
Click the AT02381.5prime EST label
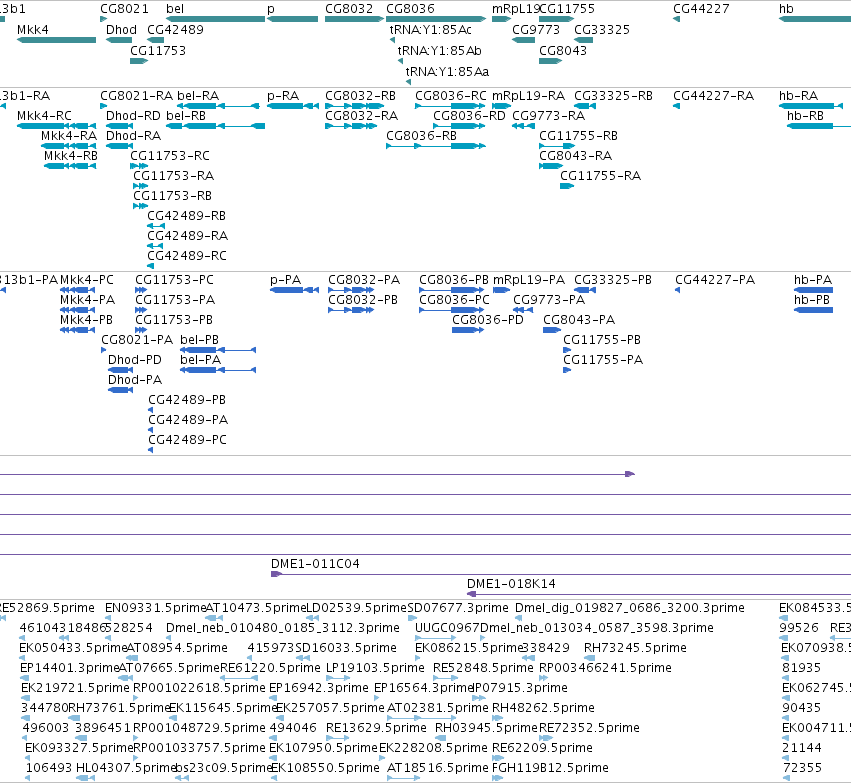437,708
